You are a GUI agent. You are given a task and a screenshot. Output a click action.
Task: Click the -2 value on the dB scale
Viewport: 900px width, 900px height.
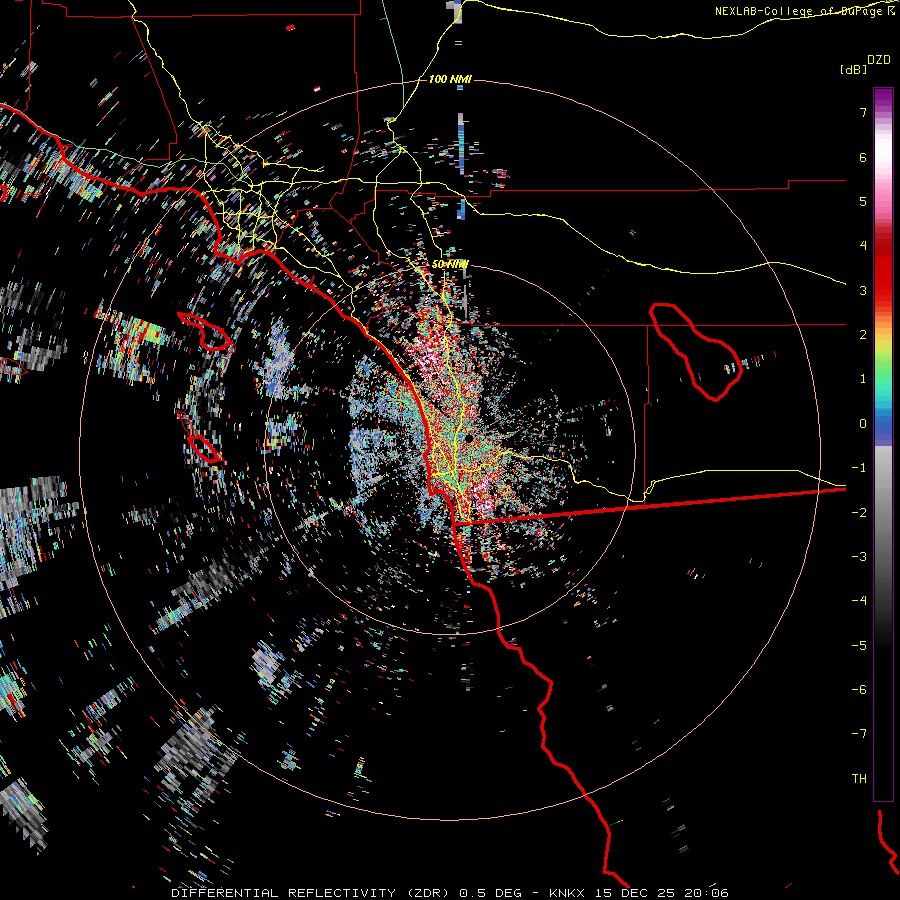coord(859,513)
